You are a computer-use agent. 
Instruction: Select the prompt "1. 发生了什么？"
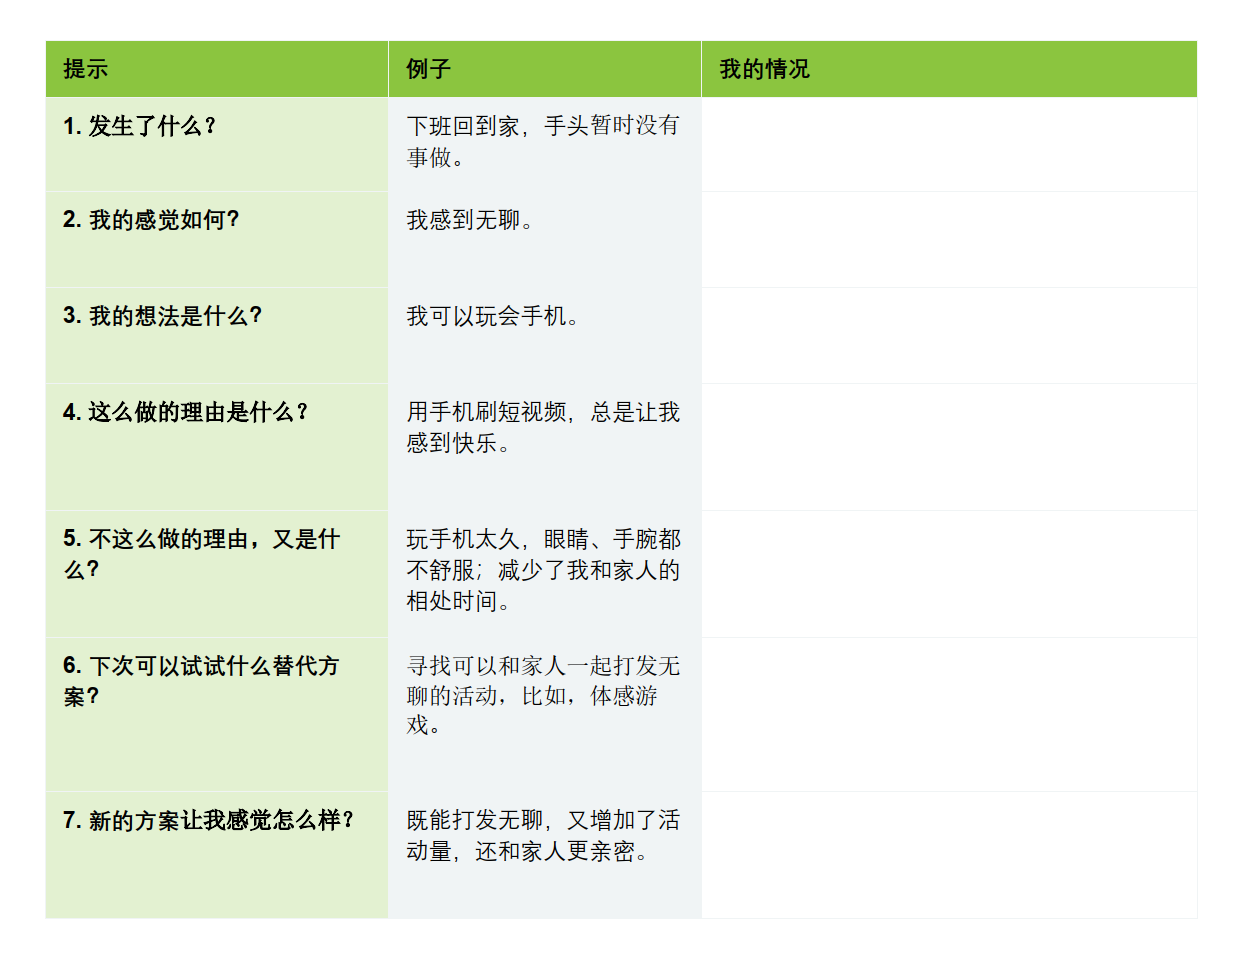tap(139, 126)
